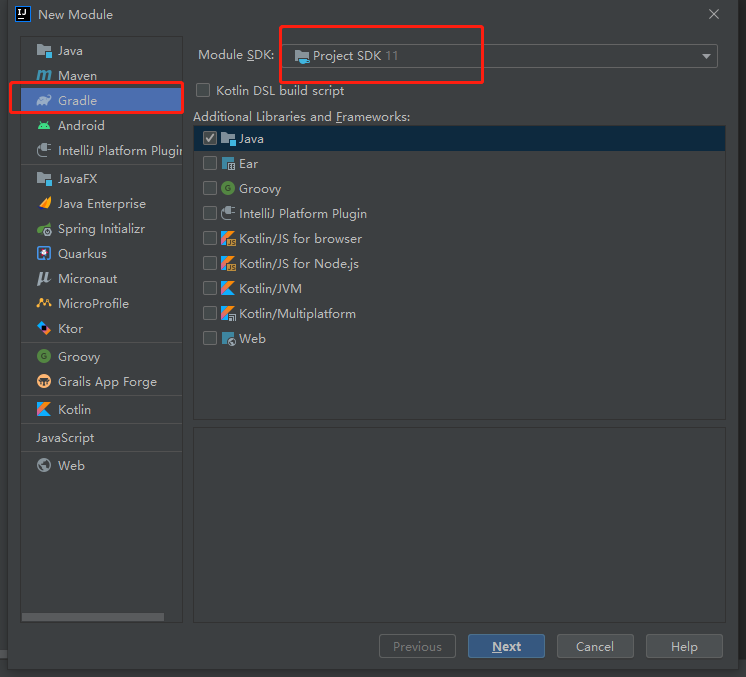Screen dimensions: 746x677
Task: Select Quarkus module type
Action: [101, 254]
